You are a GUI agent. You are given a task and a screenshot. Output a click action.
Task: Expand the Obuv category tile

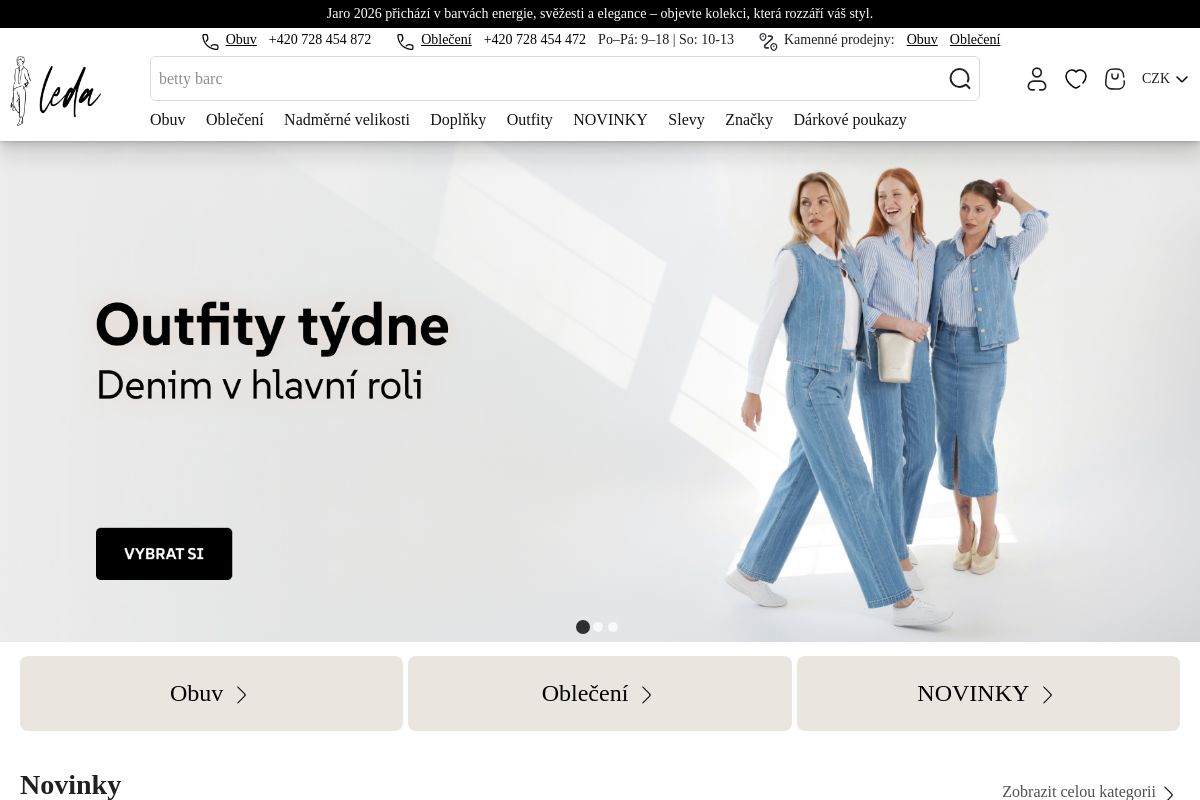(x=211, y=693)
